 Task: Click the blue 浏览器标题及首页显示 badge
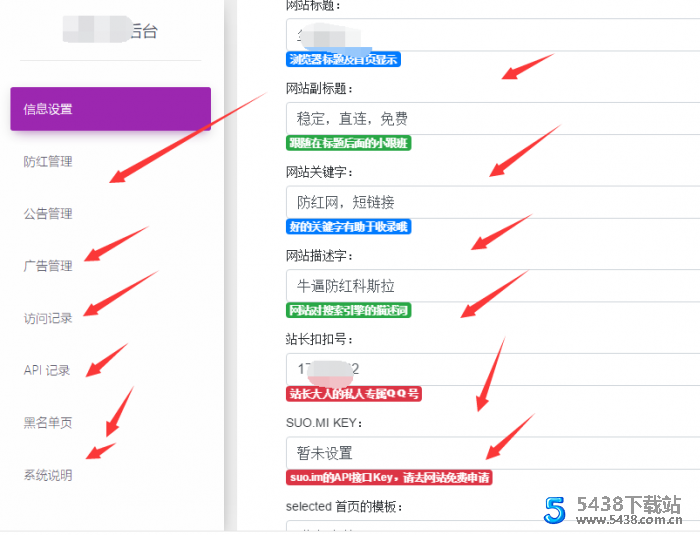(343, 60)
